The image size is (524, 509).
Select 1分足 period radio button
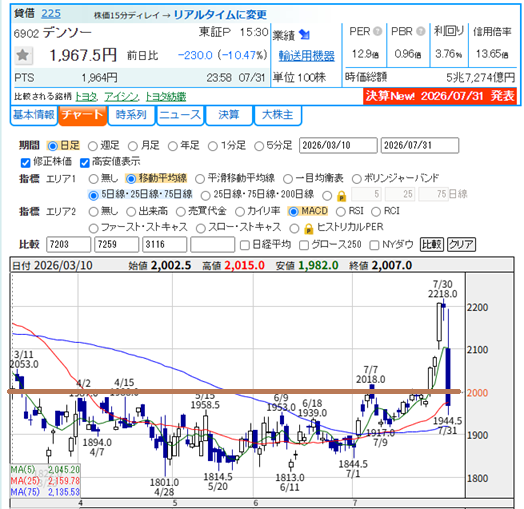[213, 146]
